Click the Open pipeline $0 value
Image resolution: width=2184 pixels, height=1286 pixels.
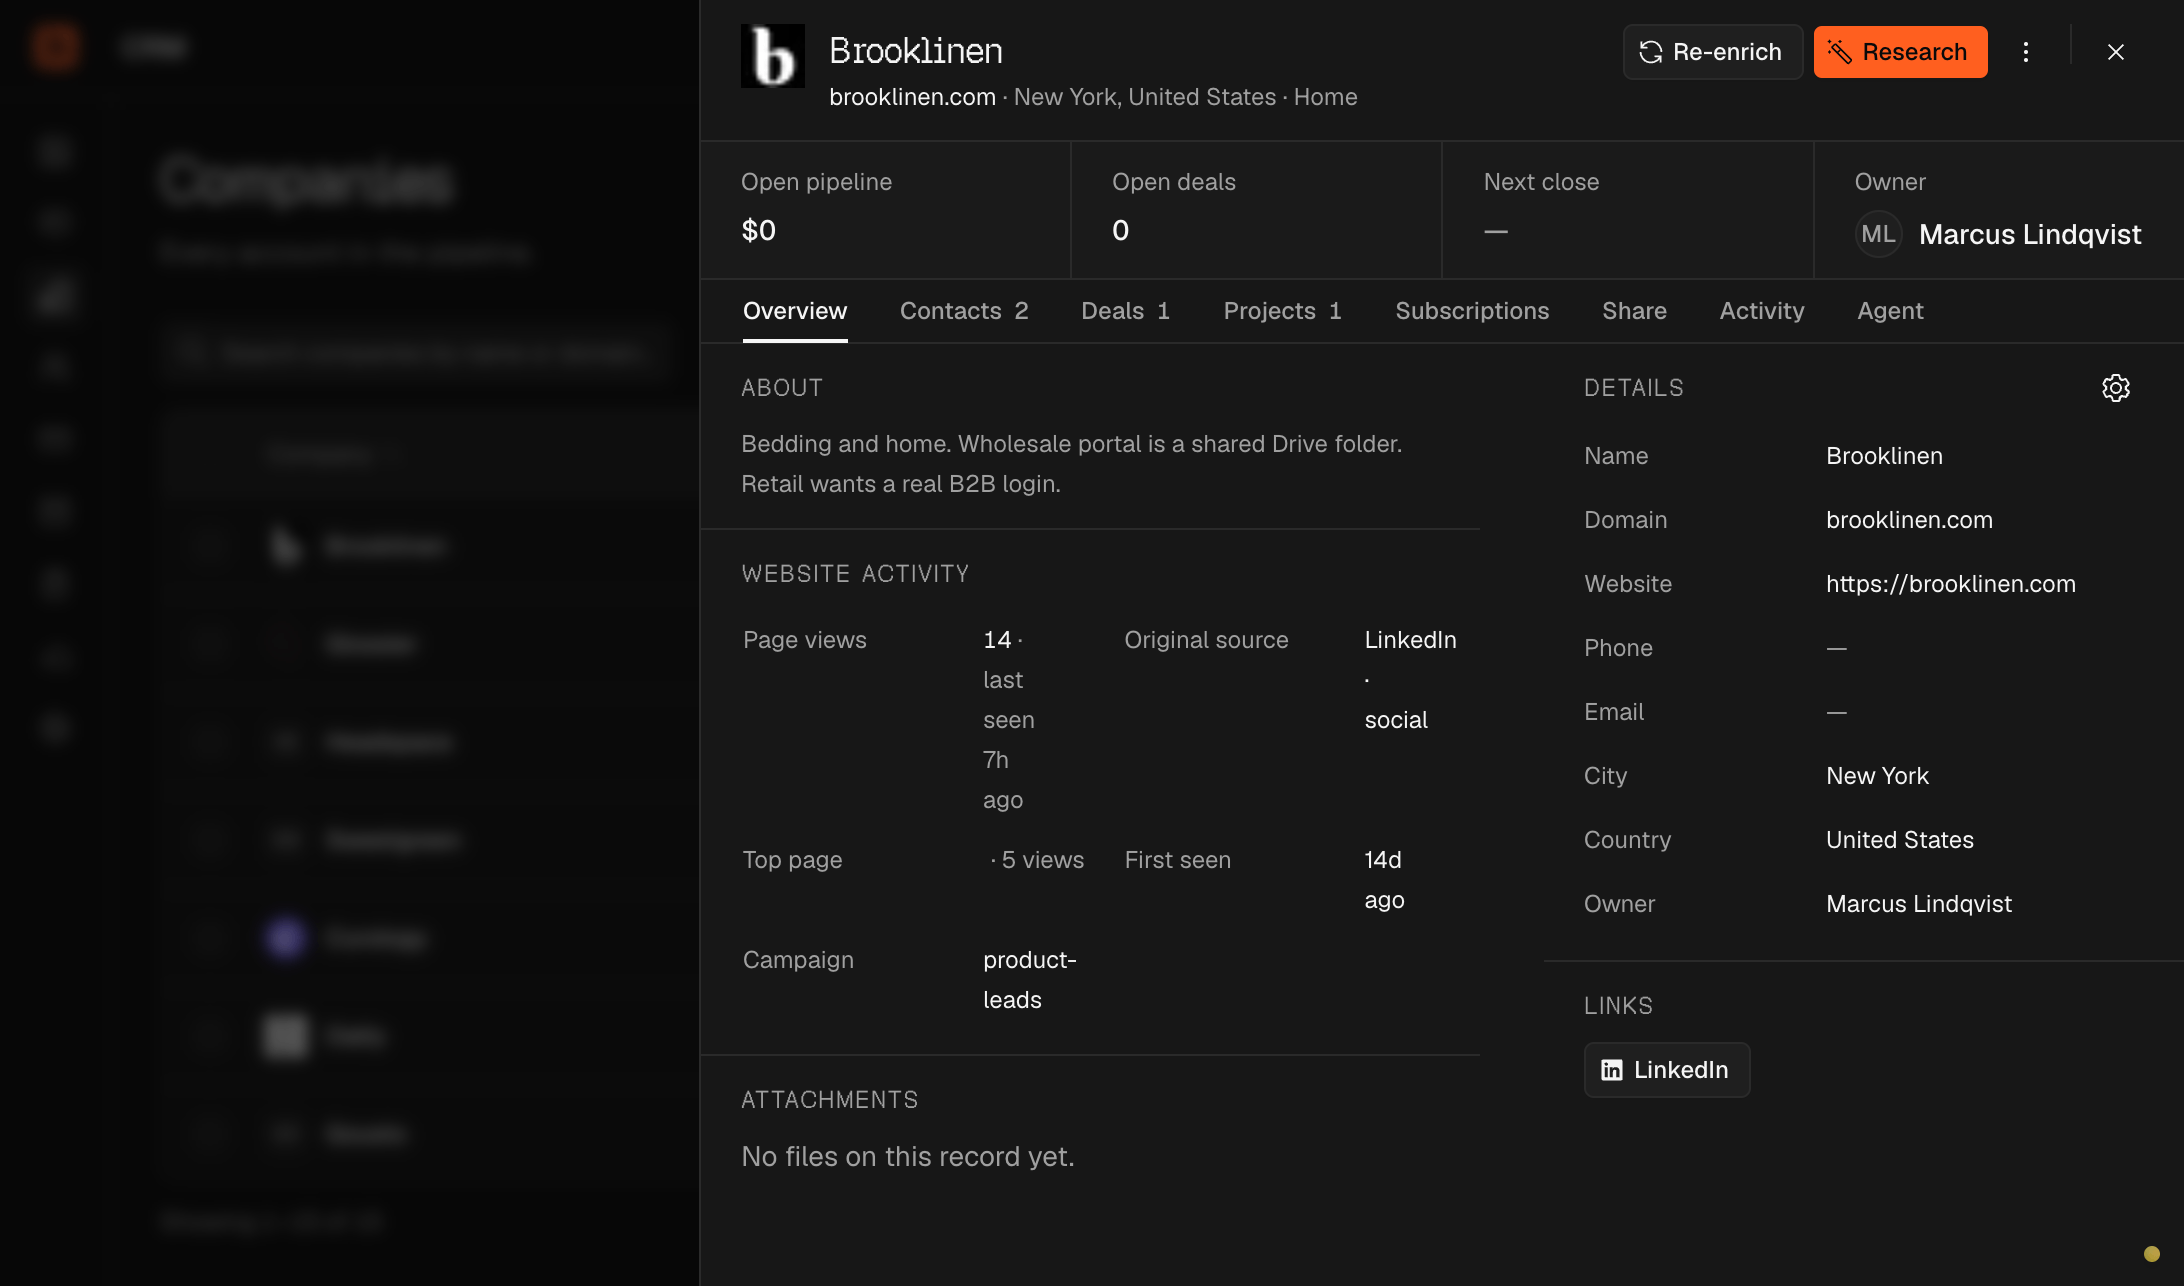click(x=759, y=231)
